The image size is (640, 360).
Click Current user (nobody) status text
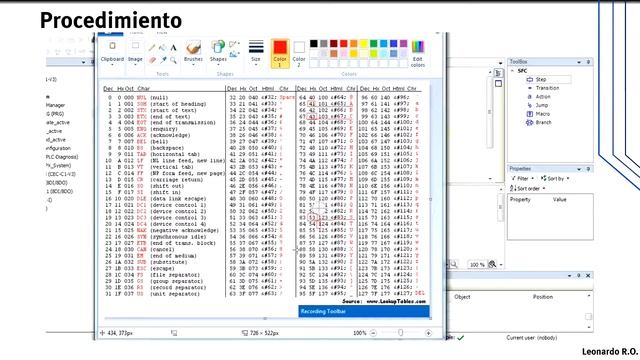coord(531,338)
